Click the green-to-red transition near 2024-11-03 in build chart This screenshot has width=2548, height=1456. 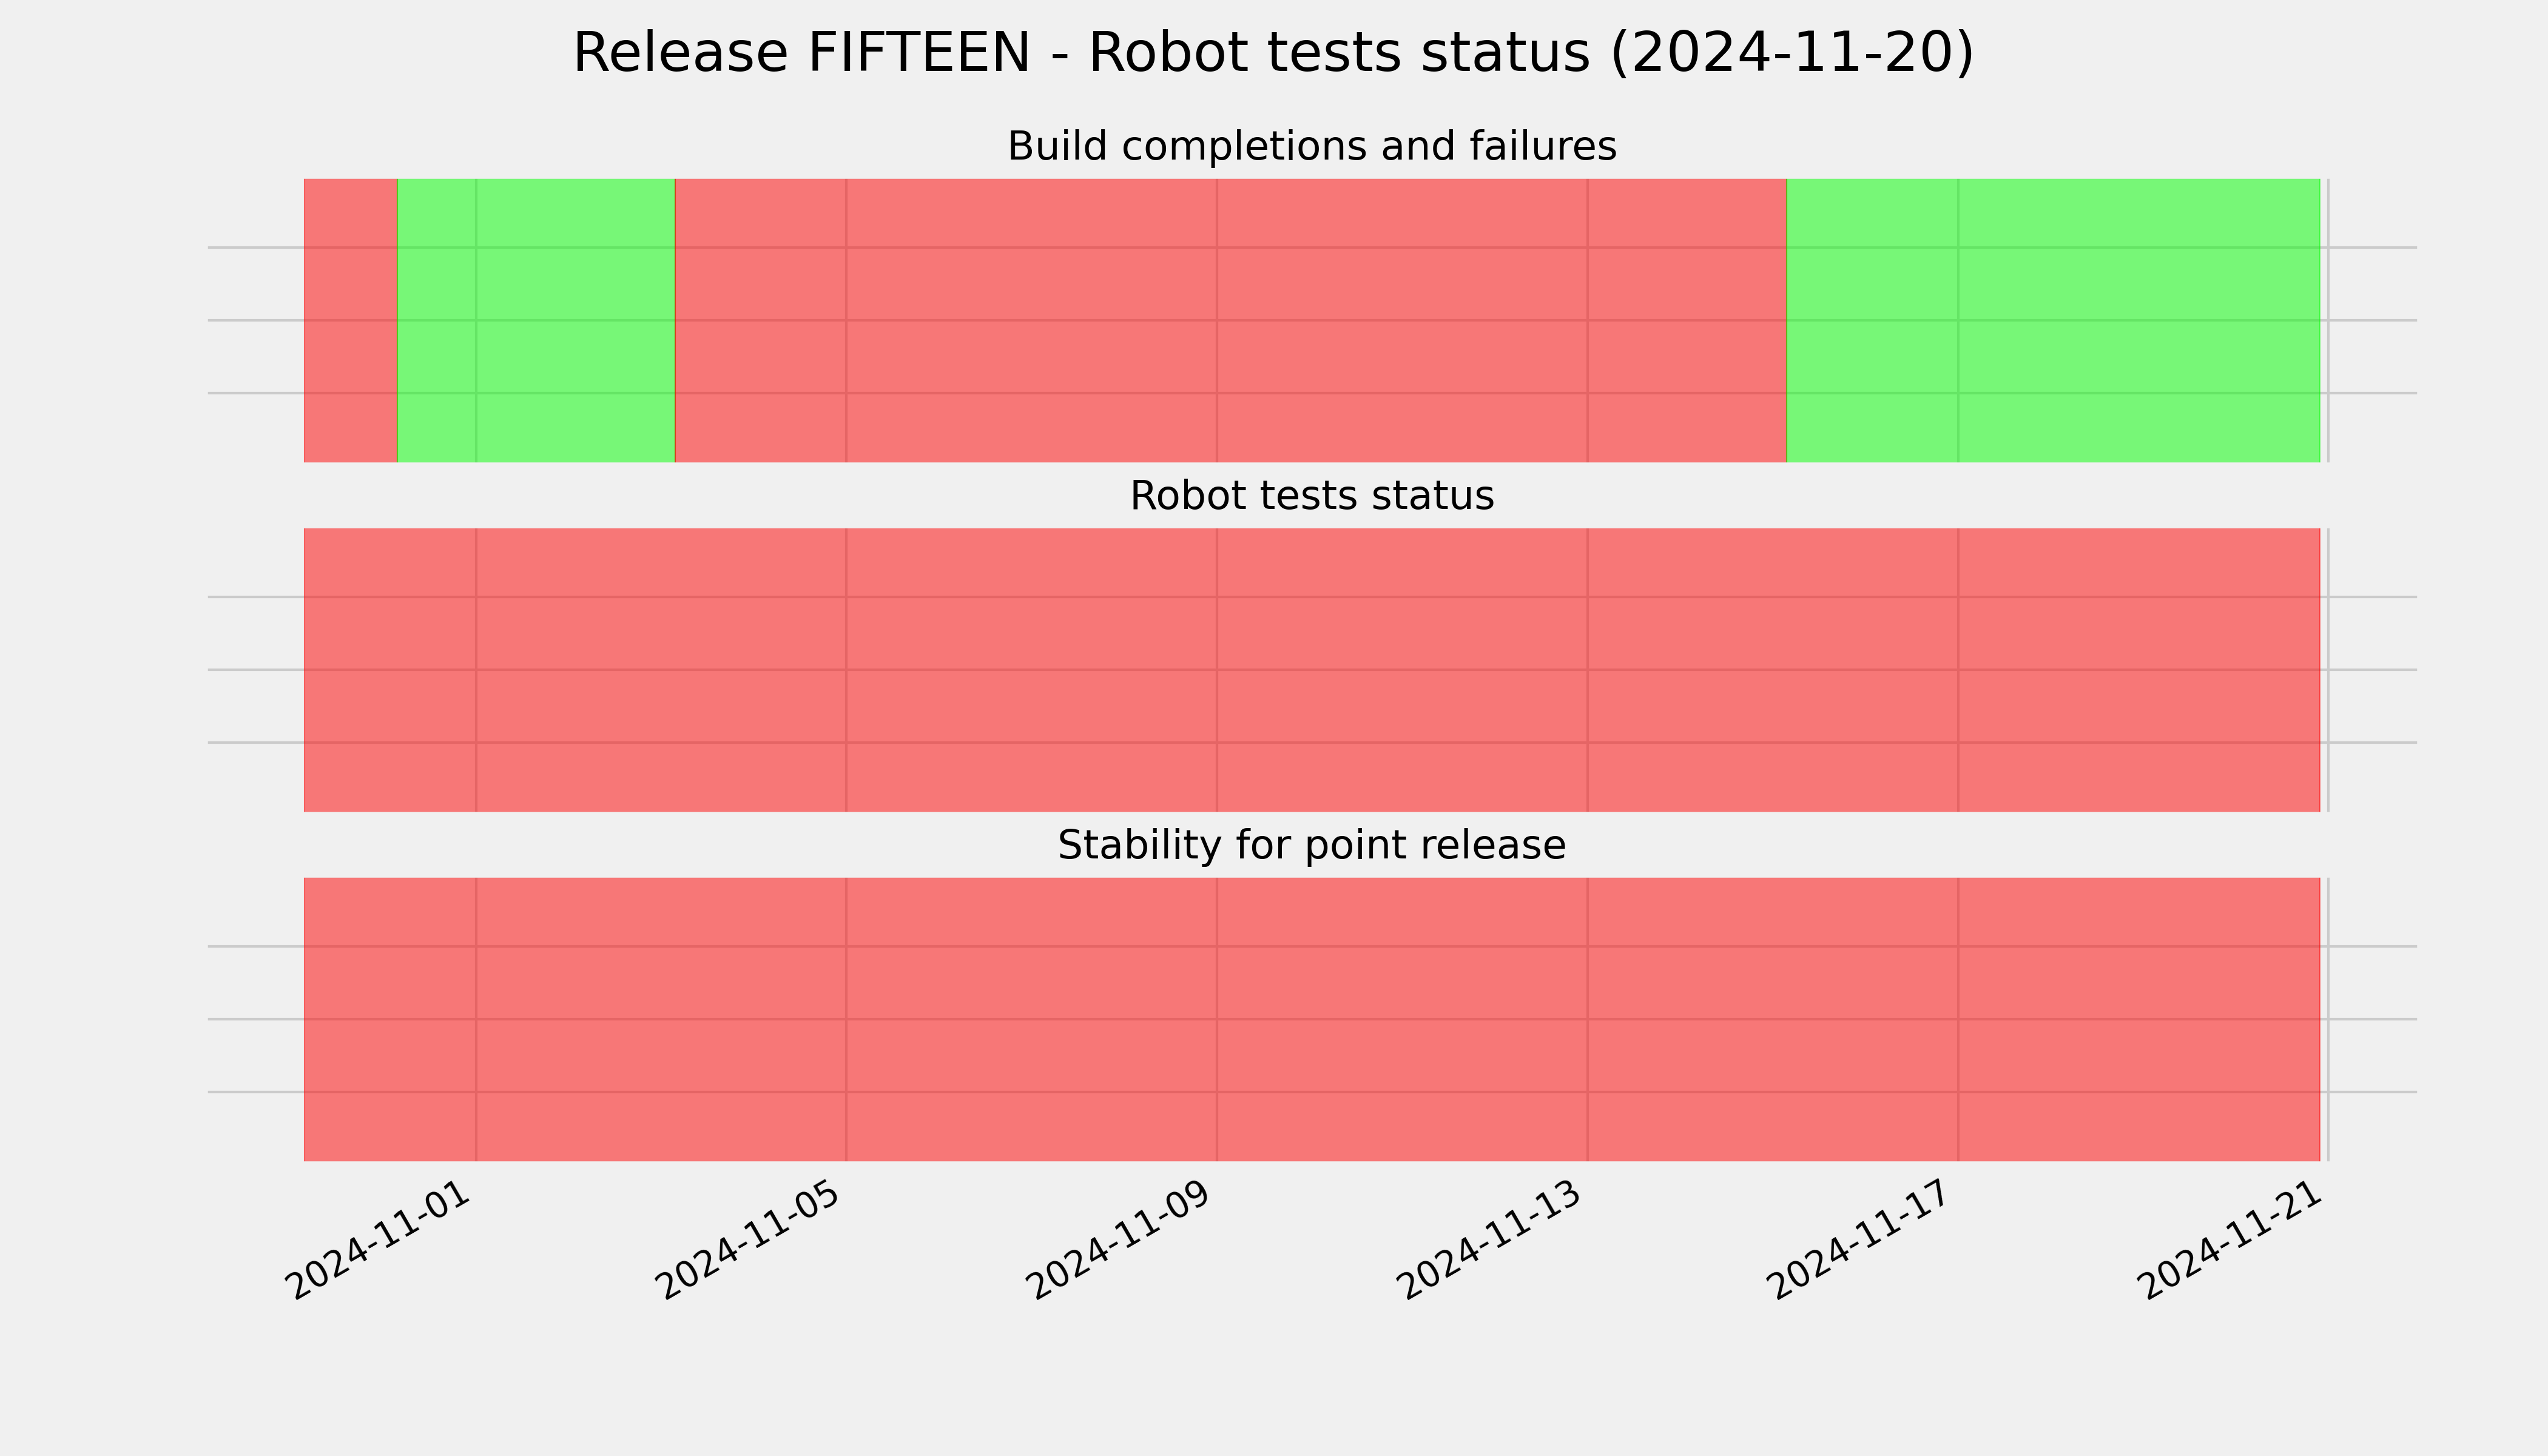(676, 320)
